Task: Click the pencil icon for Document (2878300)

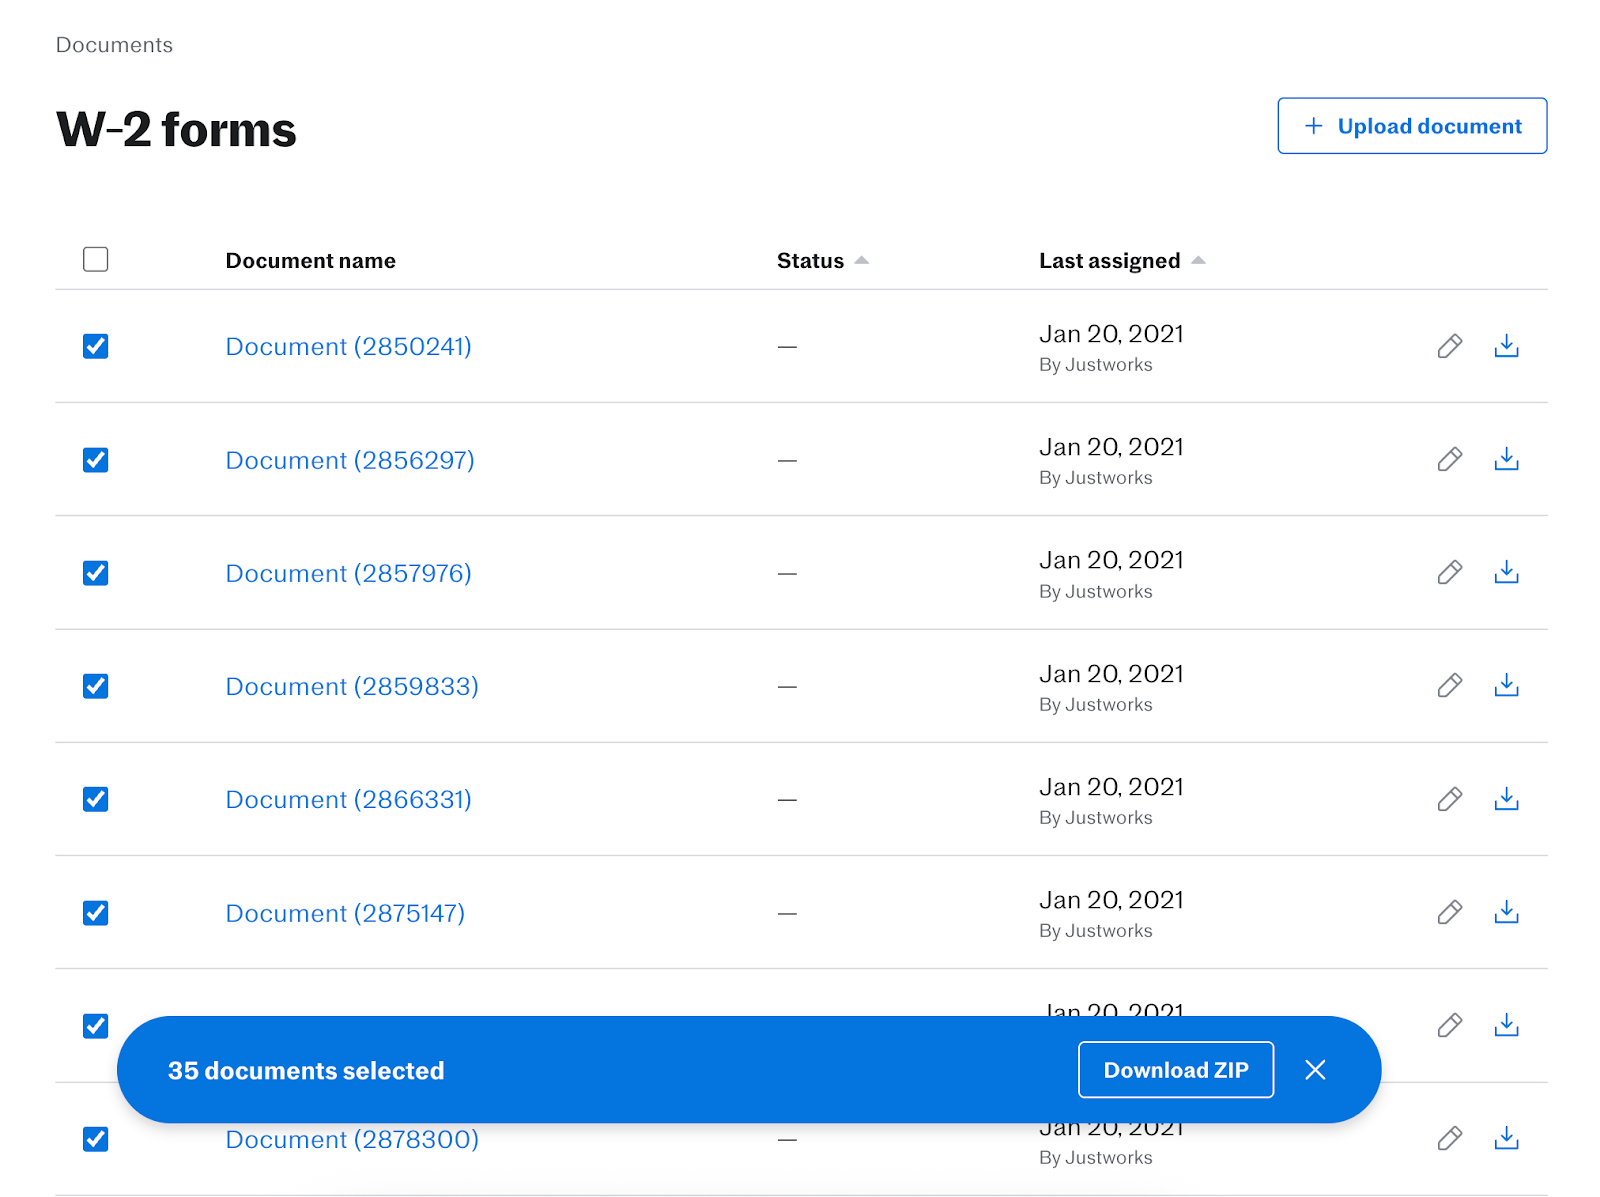Action: tap(1449, 1138)
